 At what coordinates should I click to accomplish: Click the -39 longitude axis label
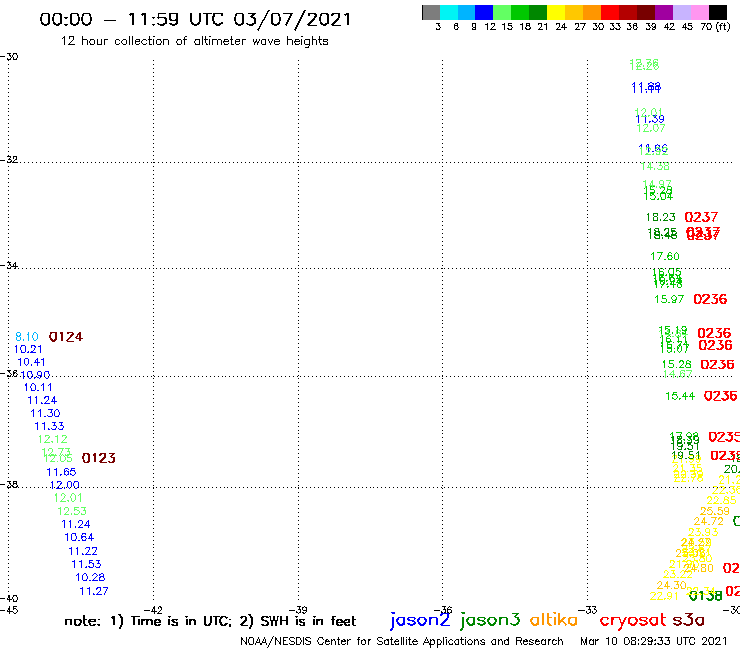(x=298, y=610)
